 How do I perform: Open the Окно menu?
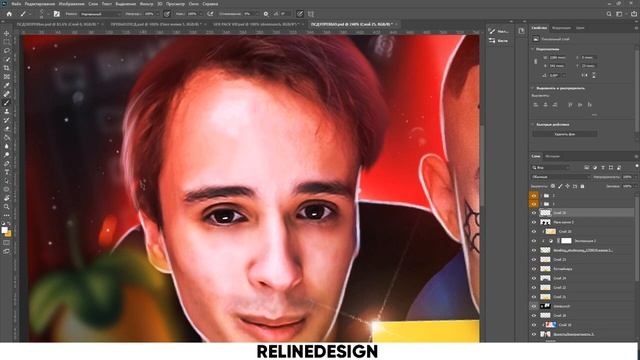click(193, 4)
